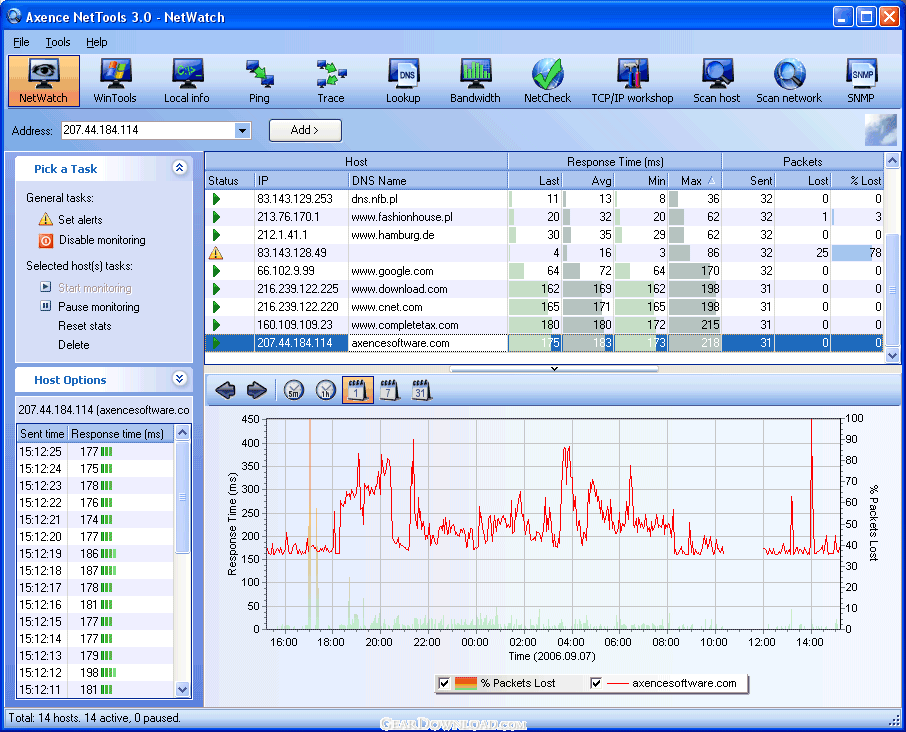
Task: Show last 1 hour chart view
Action: (326, 391)
